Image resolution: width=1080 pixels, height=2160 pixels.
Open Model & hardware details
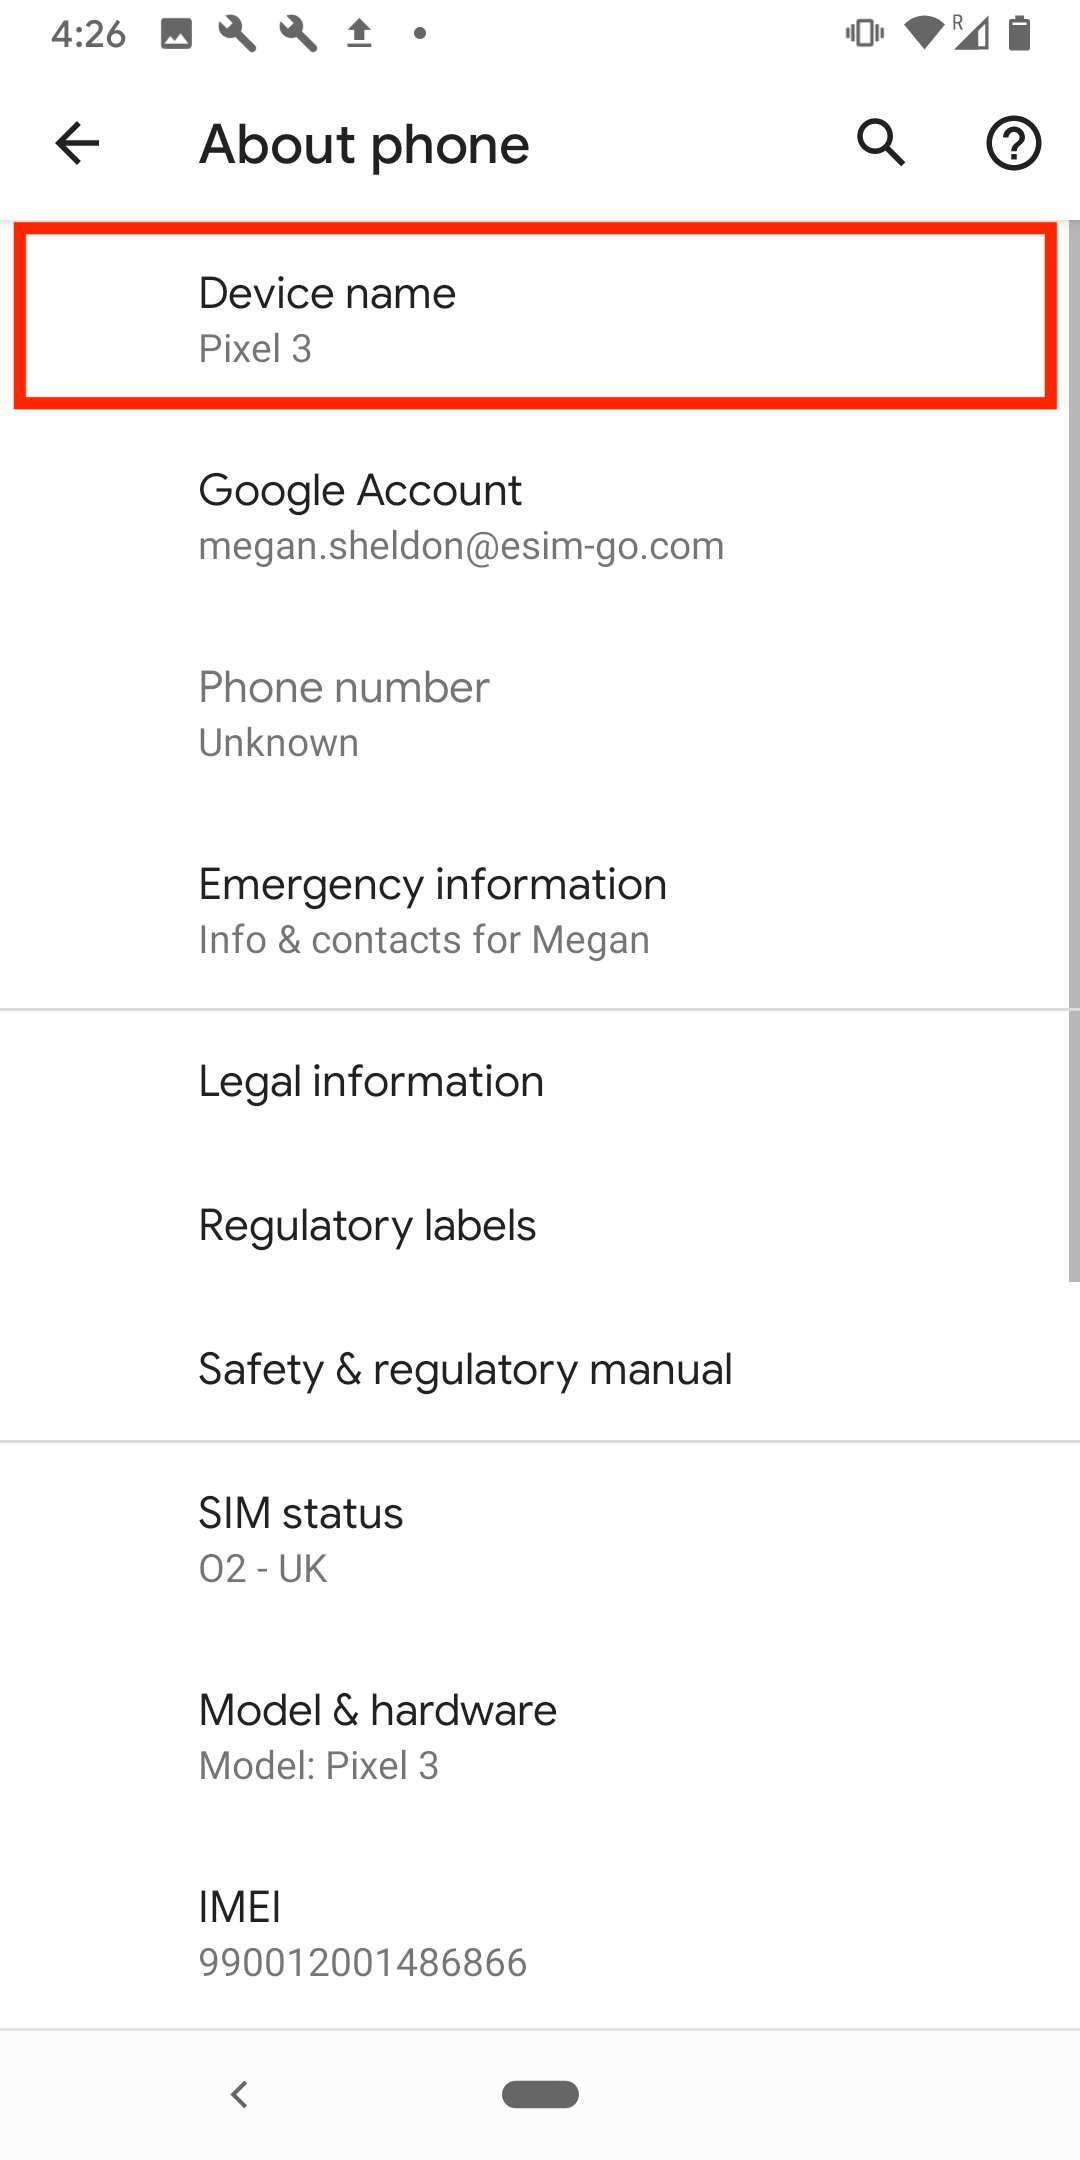540,1735
